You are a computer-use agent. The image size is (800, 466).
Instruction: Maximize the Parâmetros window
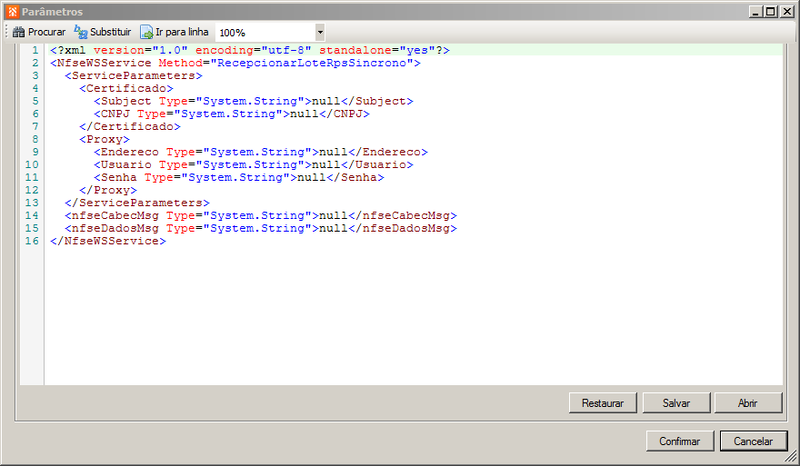[x=771, y=11]
